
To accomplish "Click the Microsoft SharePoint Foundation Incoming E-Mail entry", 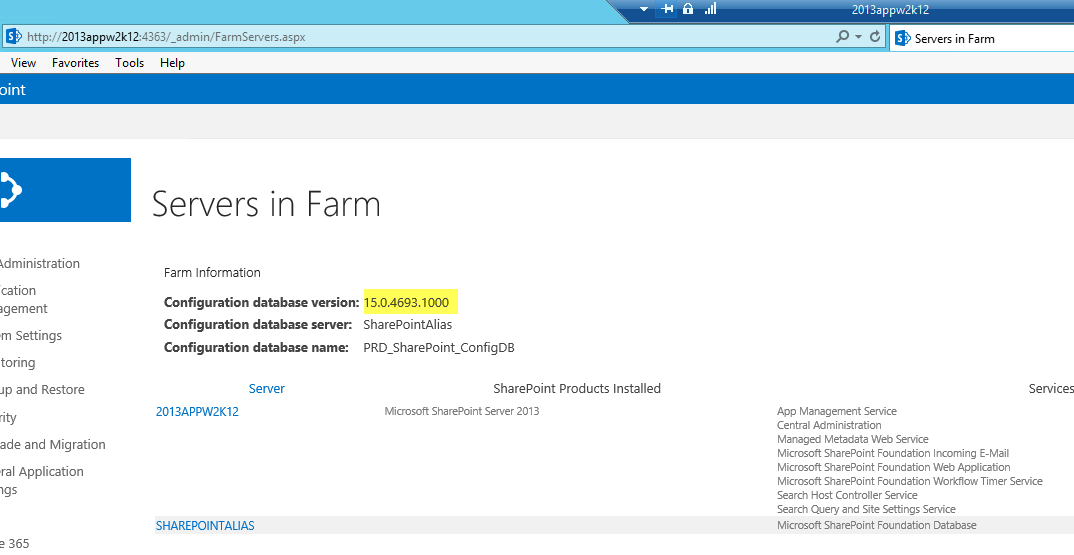I will (892, 453).
